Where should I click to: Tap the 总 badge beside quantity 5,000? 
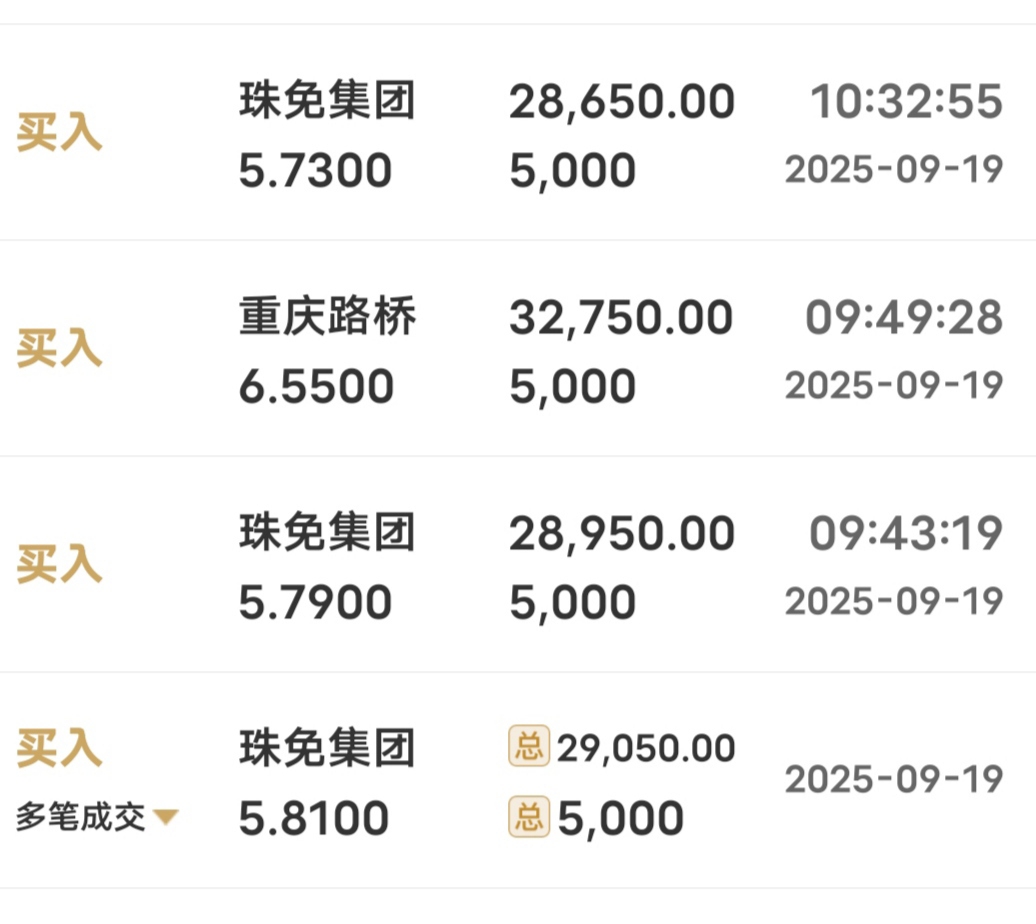point(529,816)
